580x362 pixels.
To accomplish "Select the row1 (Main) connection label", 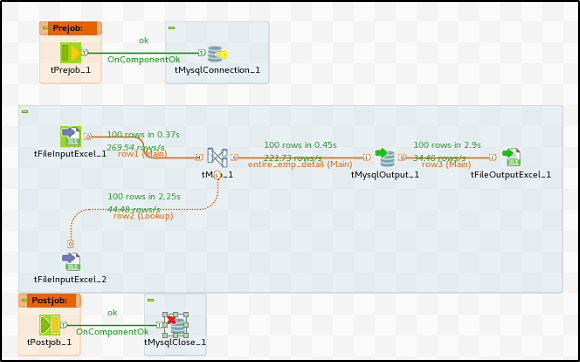I will (142, 154).
